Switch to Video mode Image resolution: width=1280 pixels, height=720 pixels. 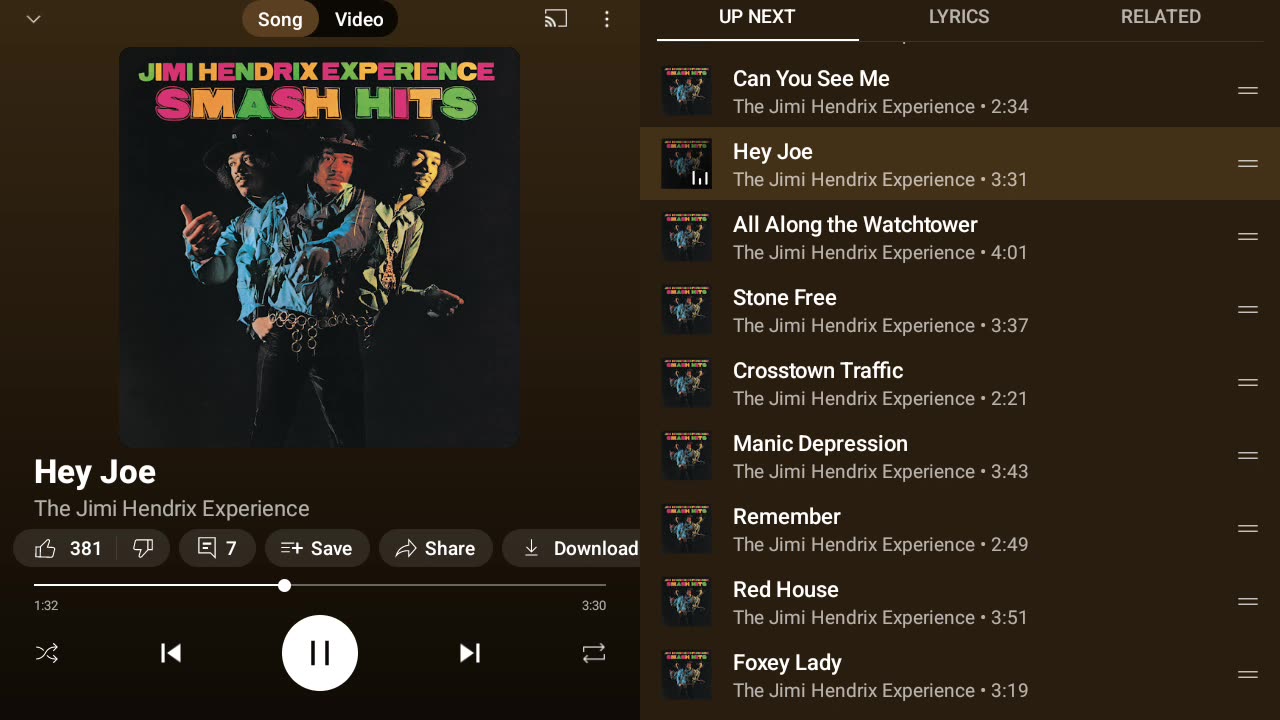click(x=359, y=19)
